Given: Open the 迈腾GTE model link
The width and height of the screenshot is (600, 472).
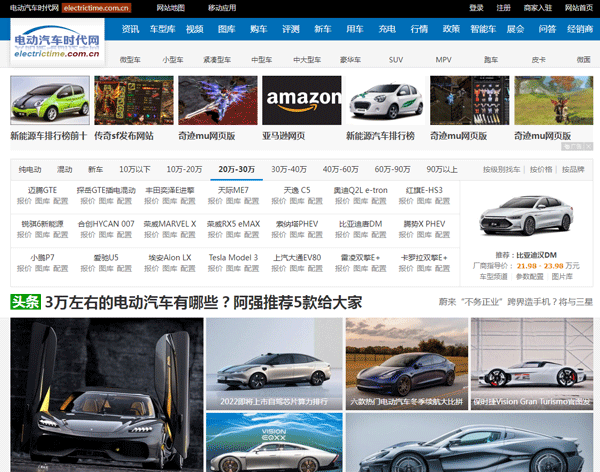Looking at the screenshot, I should click(x=42, y=190).
